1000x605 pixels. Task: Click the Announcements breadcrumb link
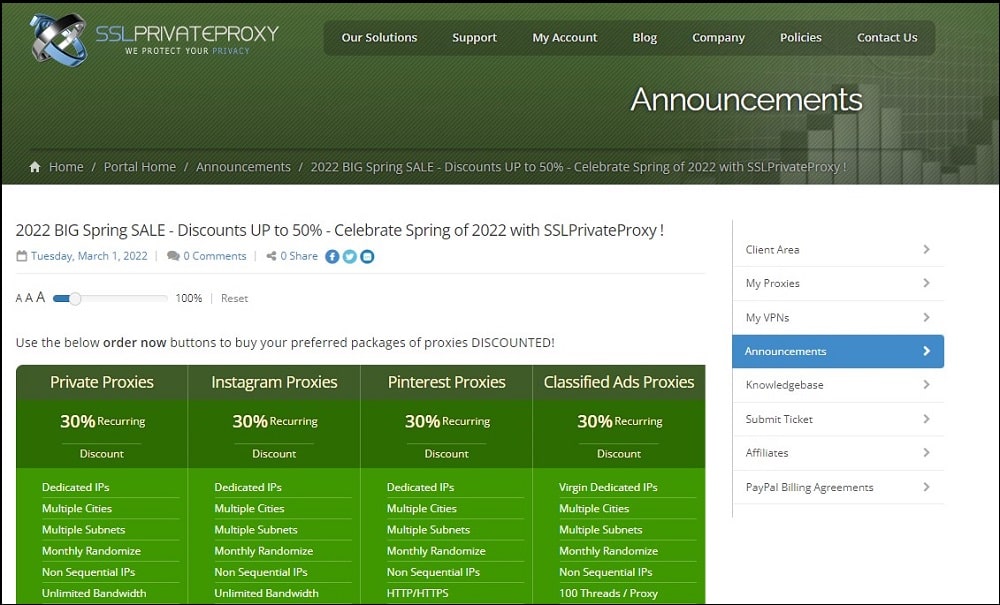pyautogui.click(x=243, y=167)
